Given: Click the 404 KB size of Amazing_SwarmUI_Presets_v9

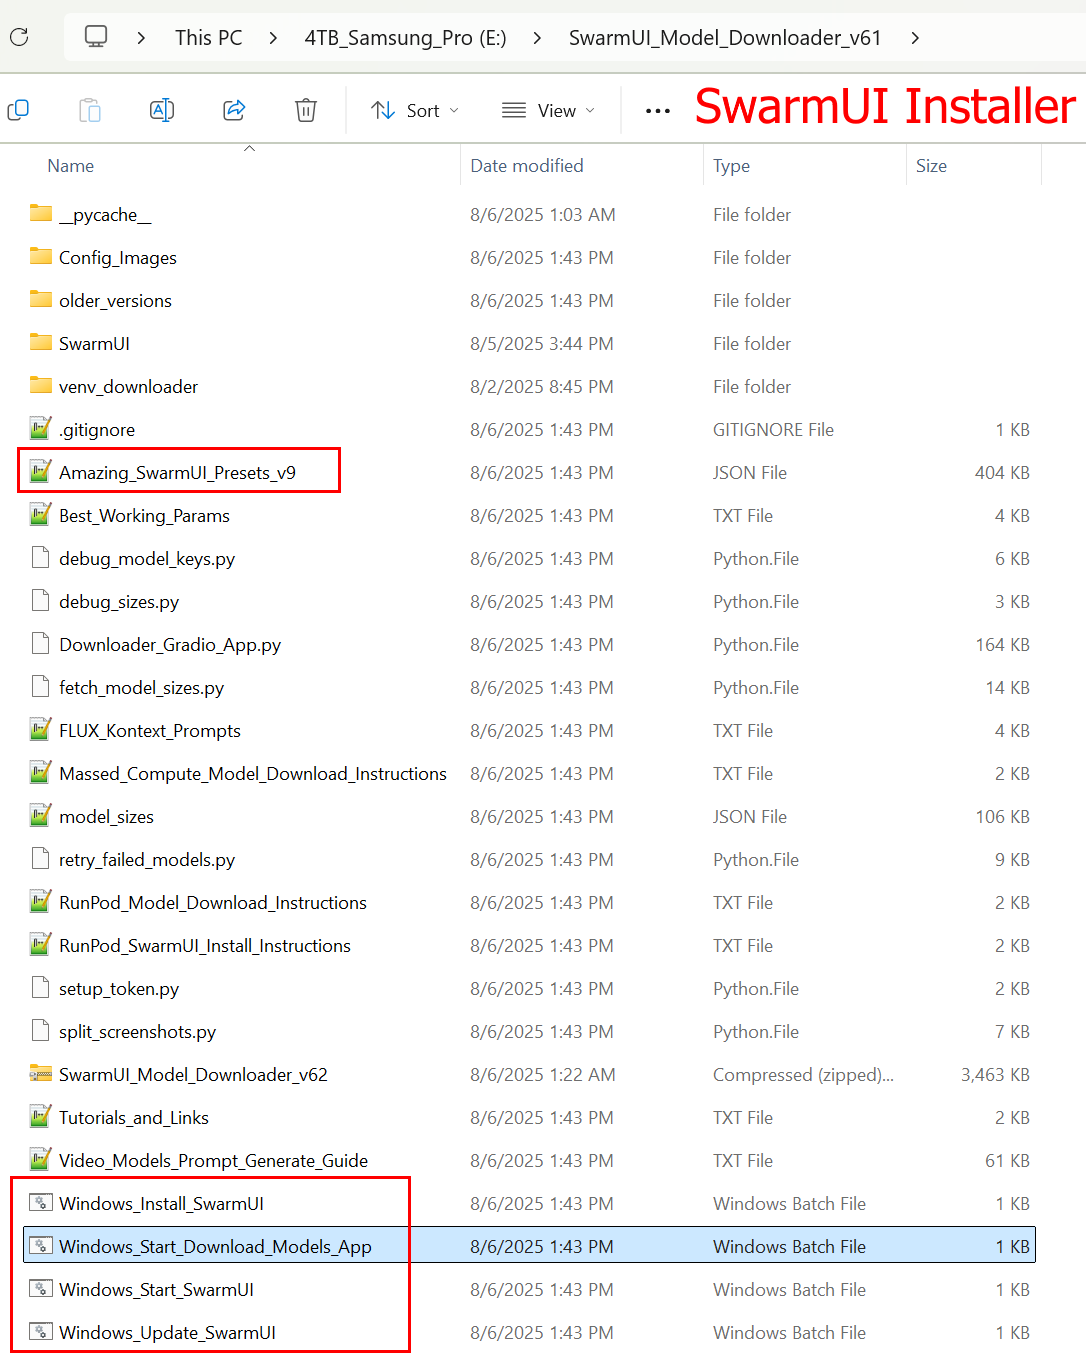Looking at the screenshot, I should tap(1002, 473).
